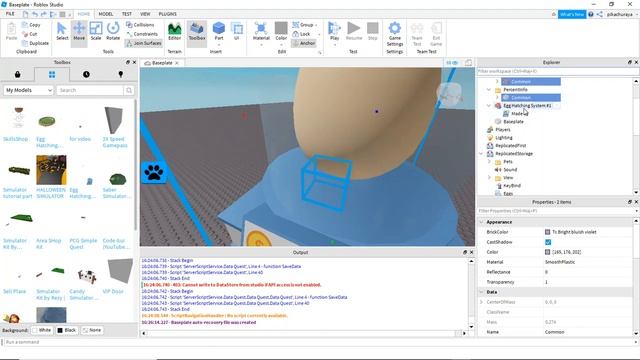Select Lighting in Explorer
Viewport: 640px width, 360px height.
pos(504,138)
